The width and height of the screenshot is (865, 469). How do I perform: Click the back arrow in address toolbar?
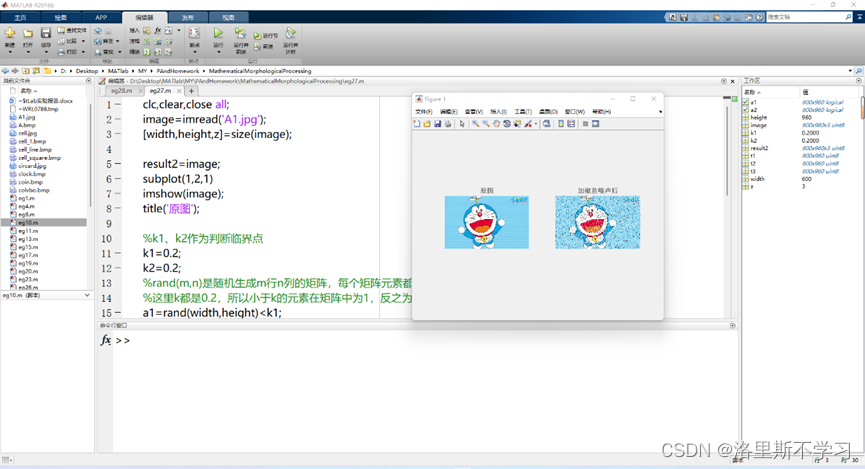pyautogui.click(x=5, y=71)
